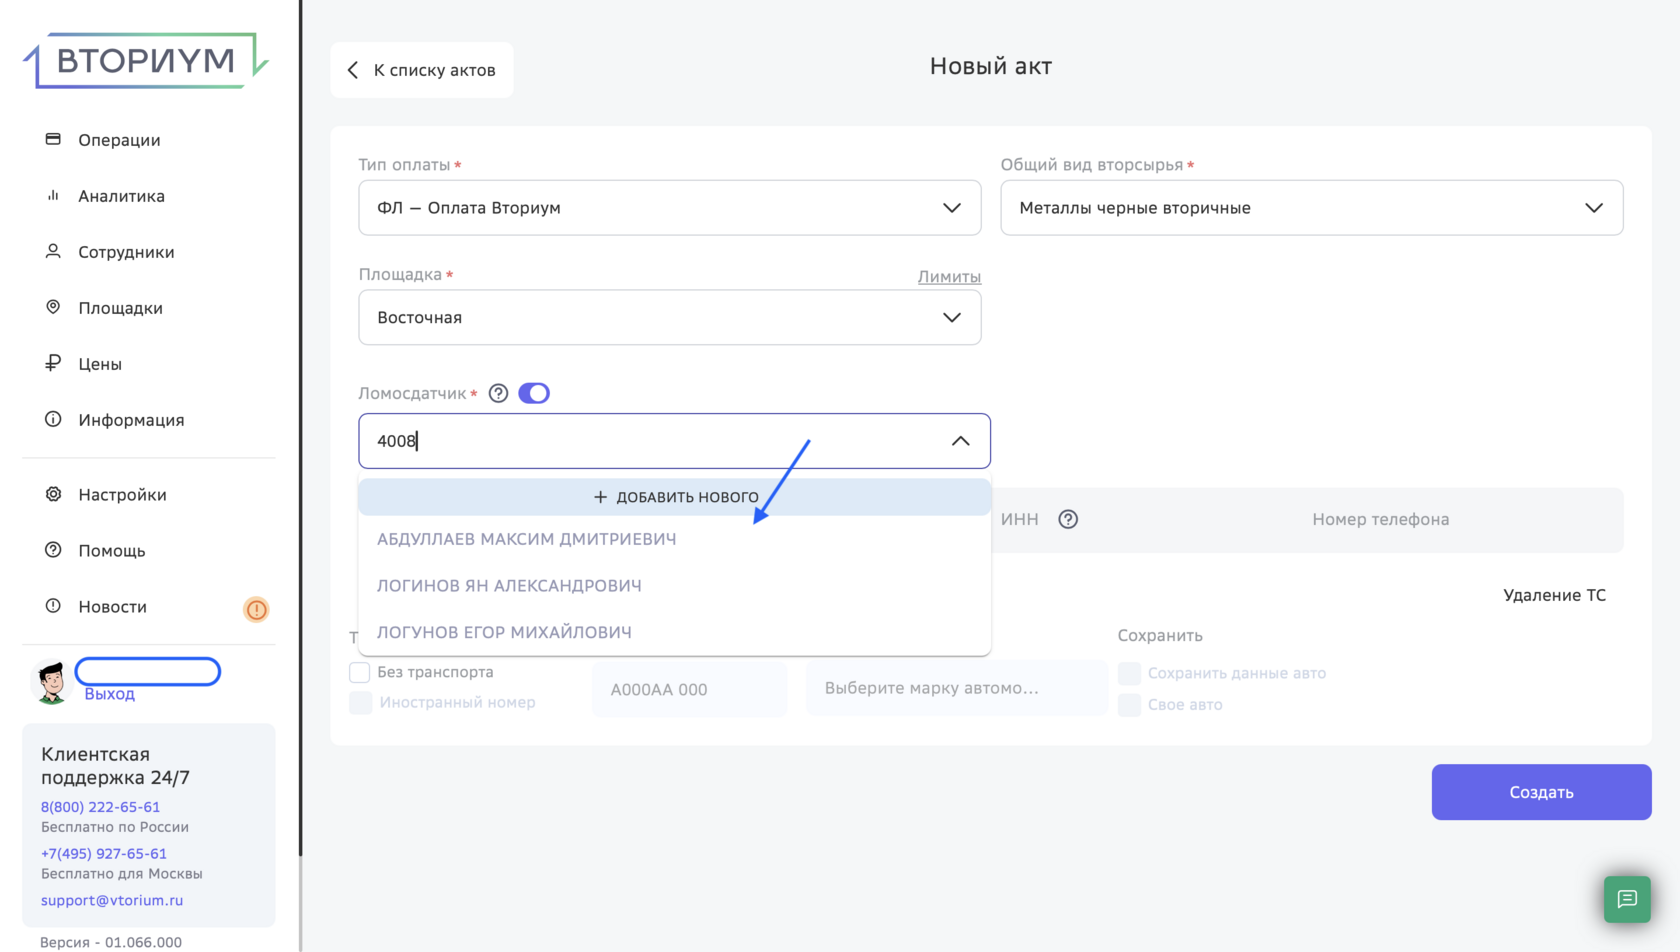
Task: Click the Цены ruble icon
Action: 53,363
